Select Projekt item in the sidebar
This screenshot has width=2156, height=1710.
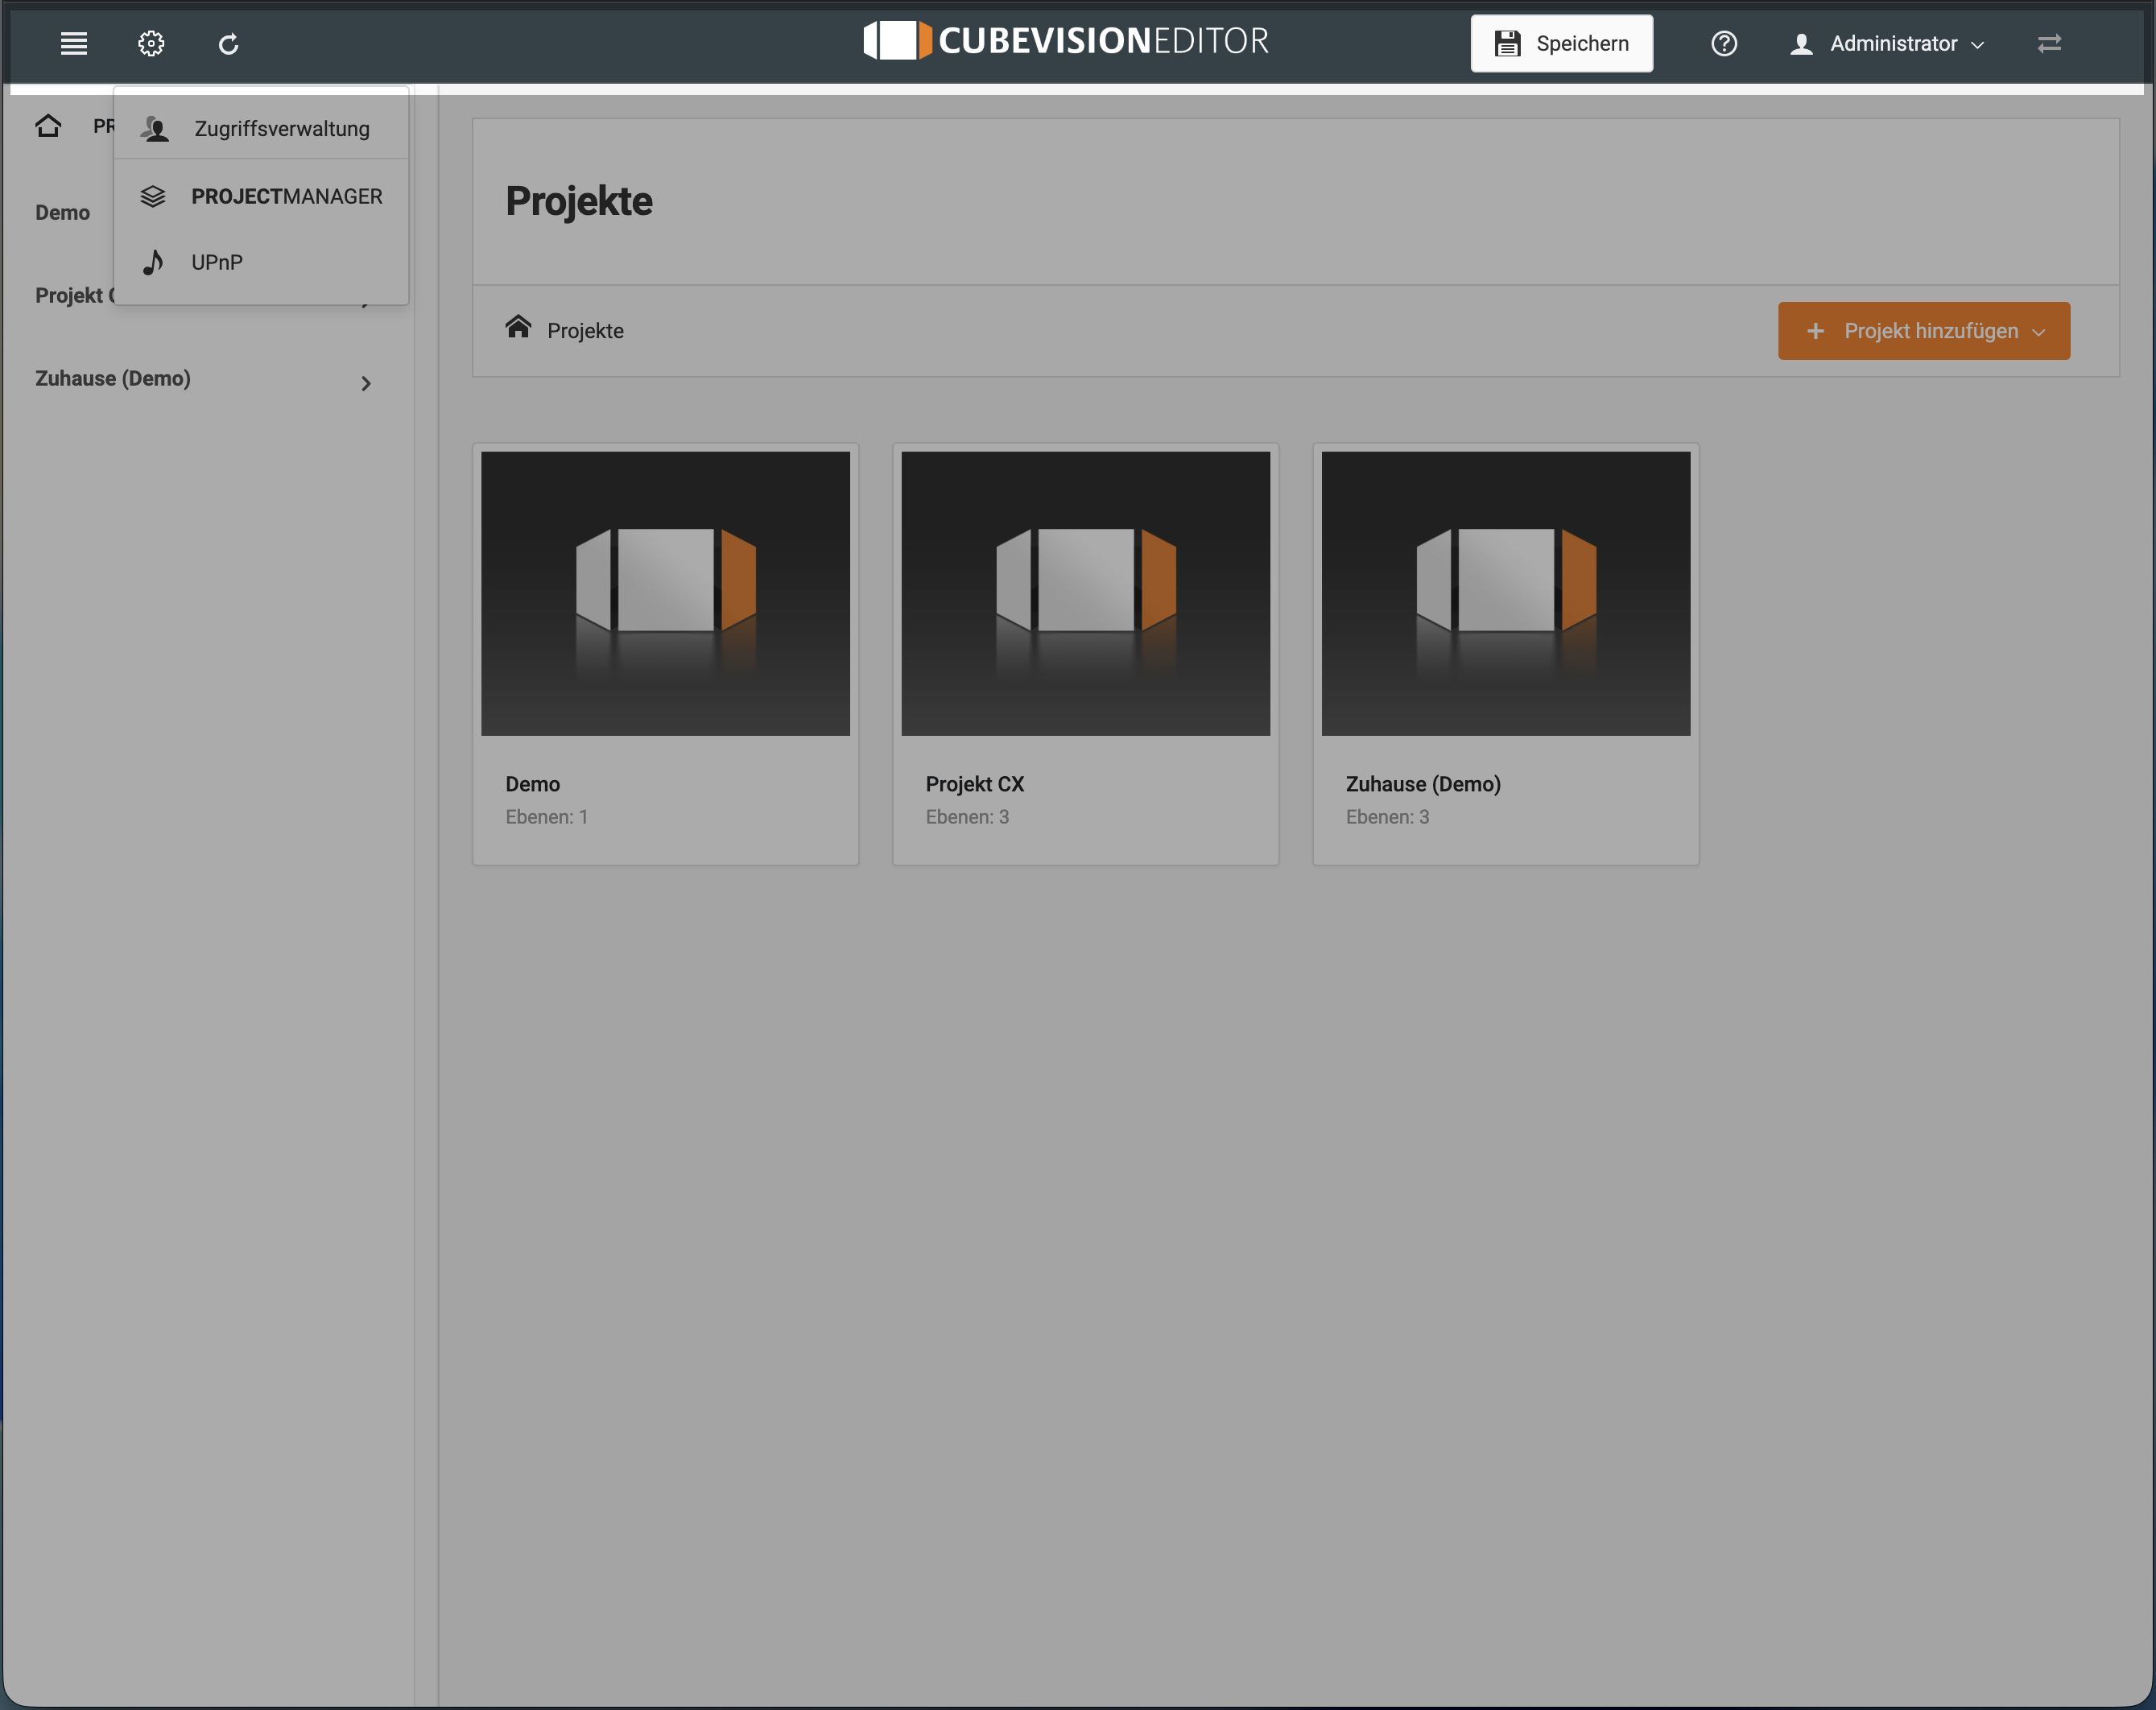pos(75,295)
